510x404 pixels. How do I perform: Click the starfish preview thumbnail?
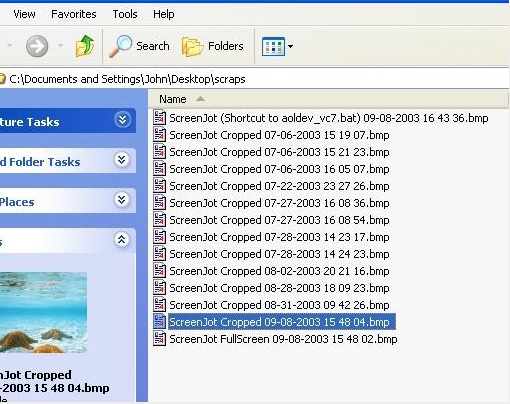pyautogui.click(x=43, y=312)
